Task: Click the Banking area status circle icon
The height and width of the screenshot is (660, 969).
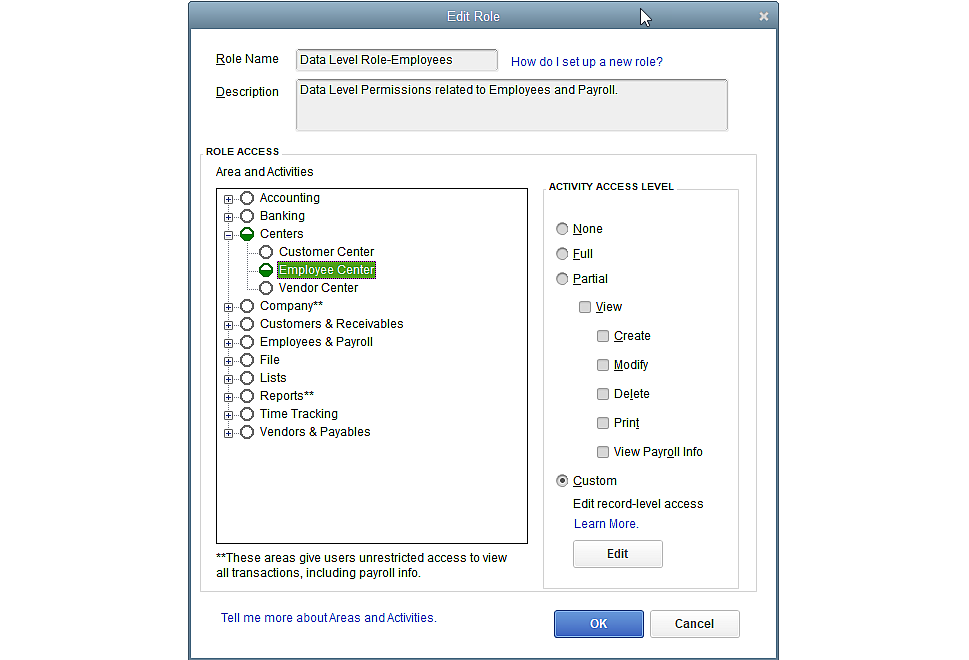Action: [247, 216]
